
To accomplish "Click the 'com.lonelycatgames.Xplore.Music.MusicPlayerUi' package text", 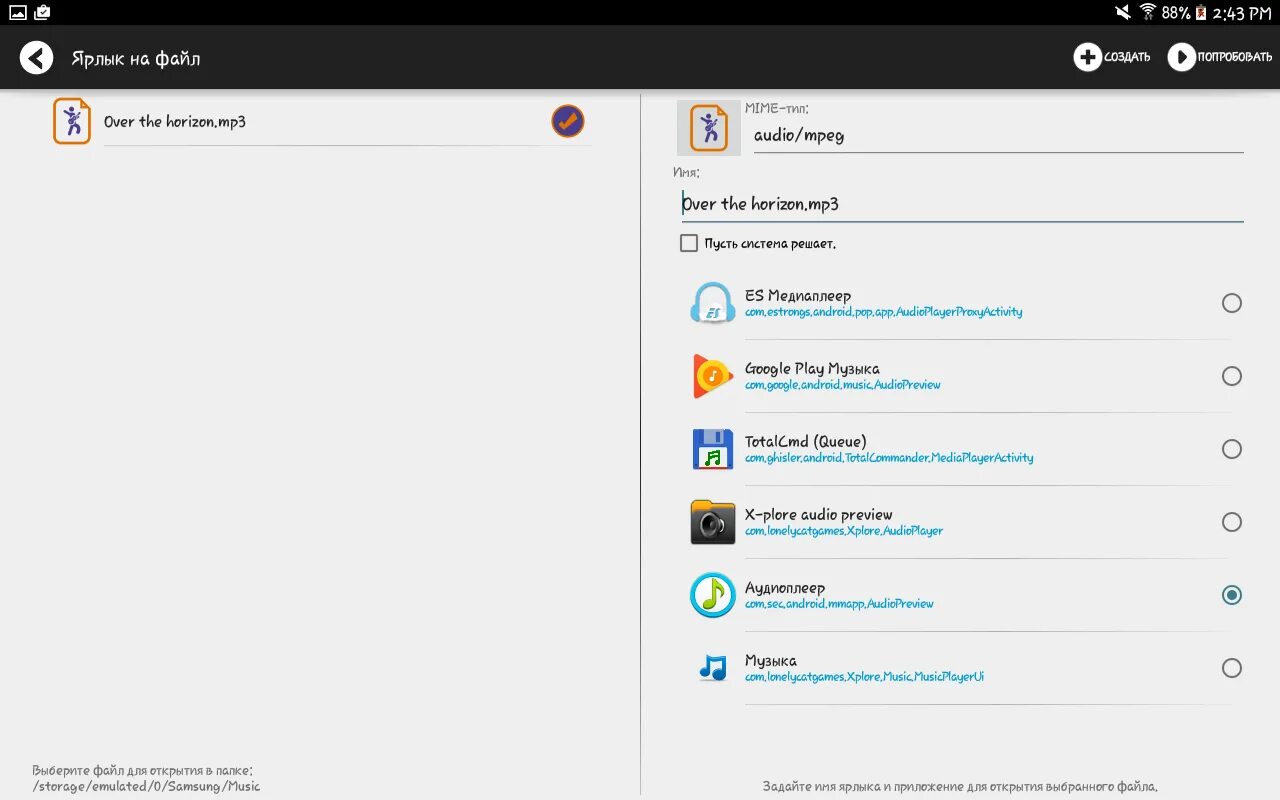I will pos(865,677).
